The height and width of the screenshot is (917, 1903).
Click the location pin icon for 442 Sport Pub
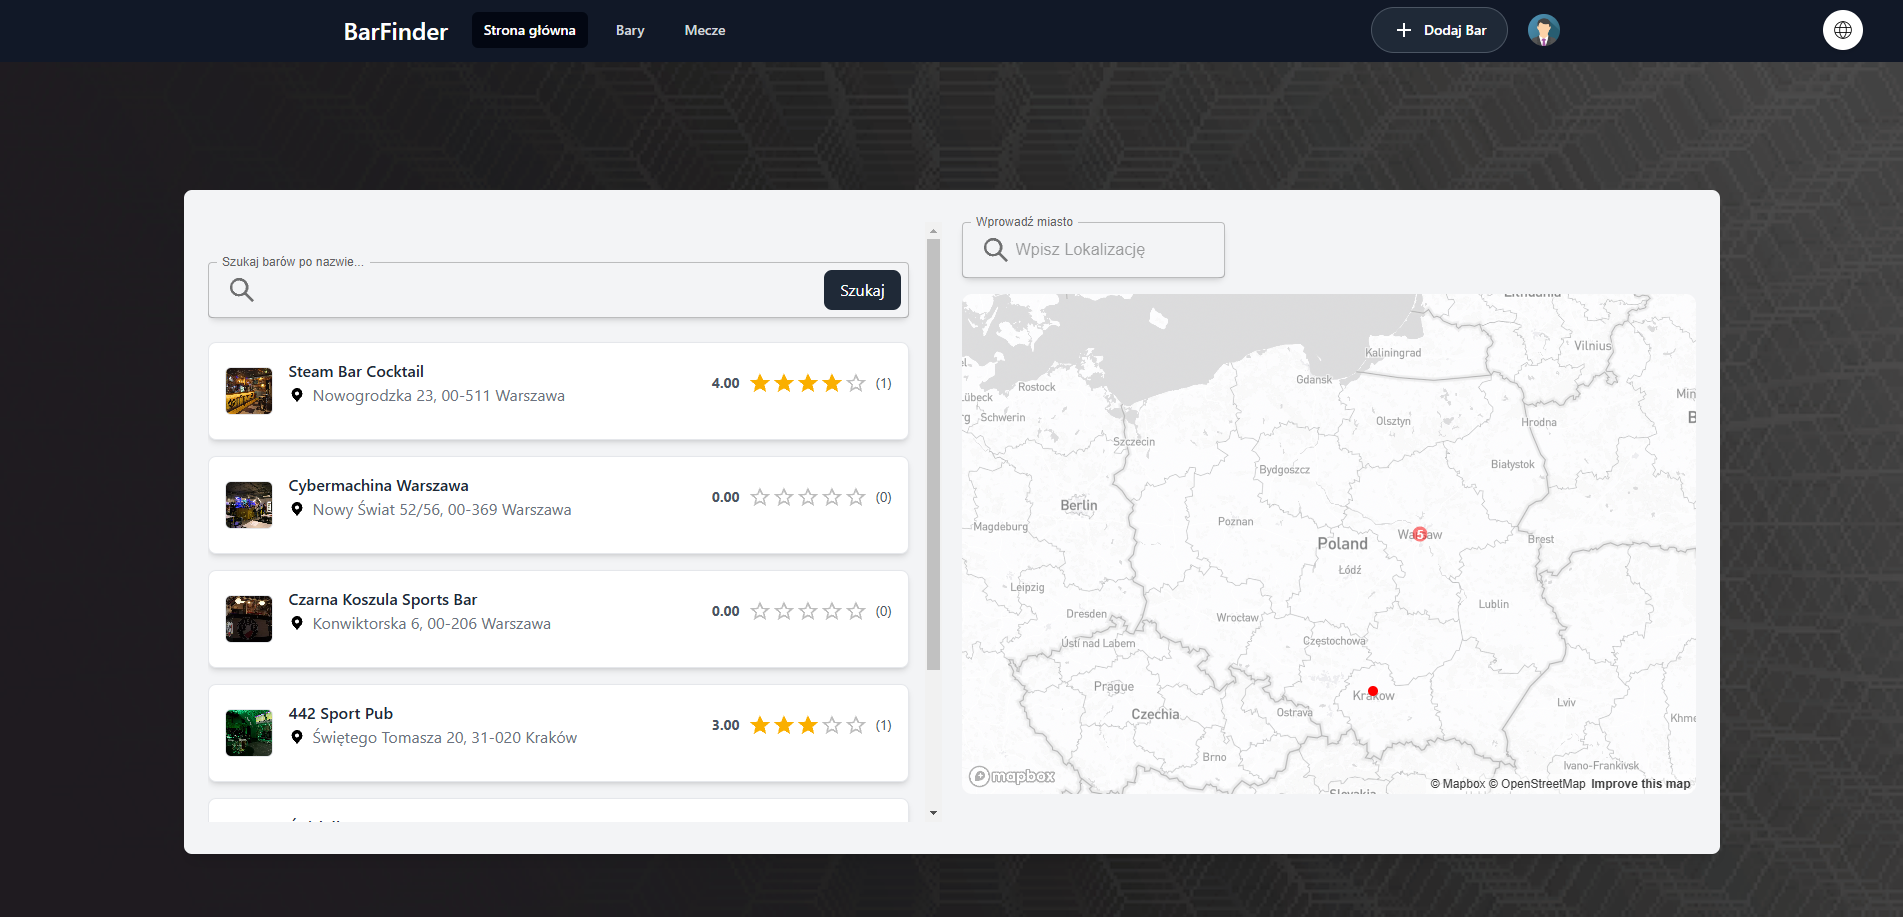point(297,737)
